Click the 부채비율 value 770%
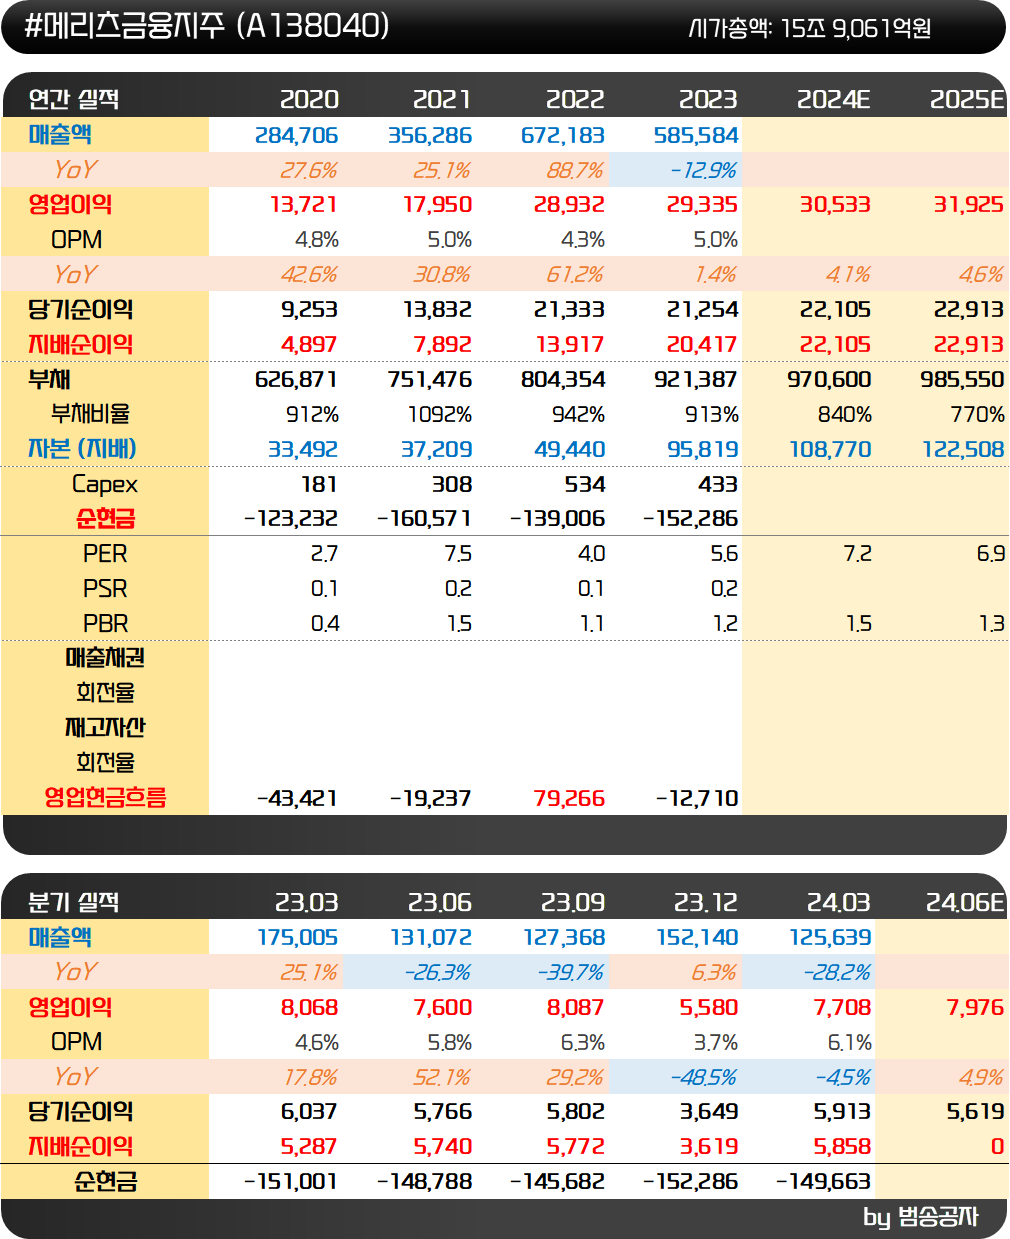The width and height of the screenshot is (1010, 1239). pos(977,414)
